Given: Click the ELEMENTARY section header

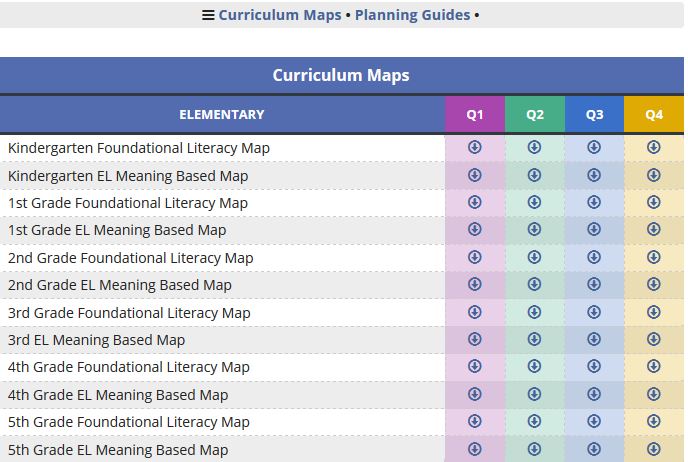Looking at the screenshot, I should click(222, 115).
